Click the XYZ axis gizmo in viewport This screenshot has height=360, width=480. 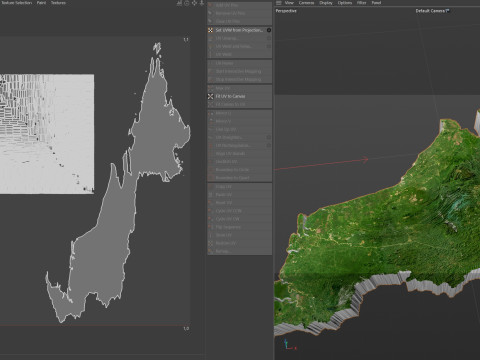click(290, 345)
